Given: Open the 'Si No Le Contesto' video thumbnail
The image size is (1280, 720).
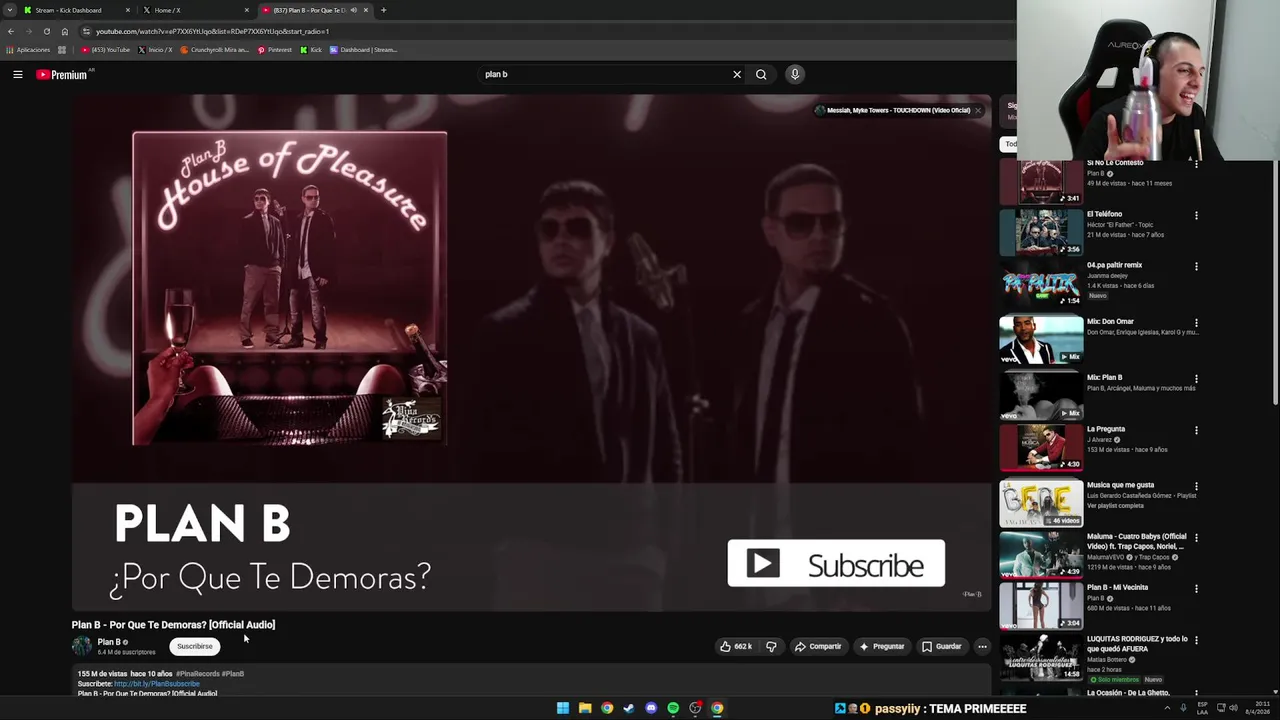Looking at the screenshot, I should pyautogui.click(x=1041, y=181).
